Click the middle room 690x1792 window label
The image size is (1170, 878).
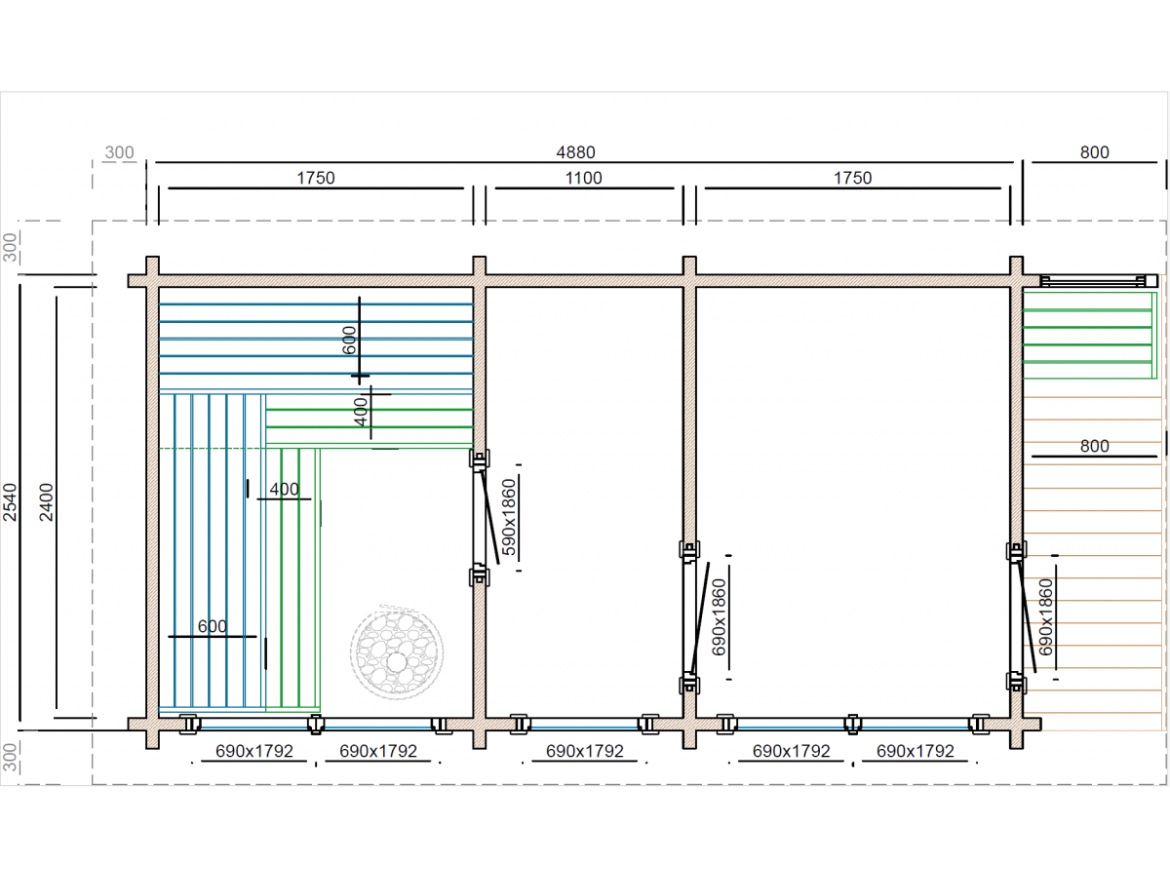(584, 751)
